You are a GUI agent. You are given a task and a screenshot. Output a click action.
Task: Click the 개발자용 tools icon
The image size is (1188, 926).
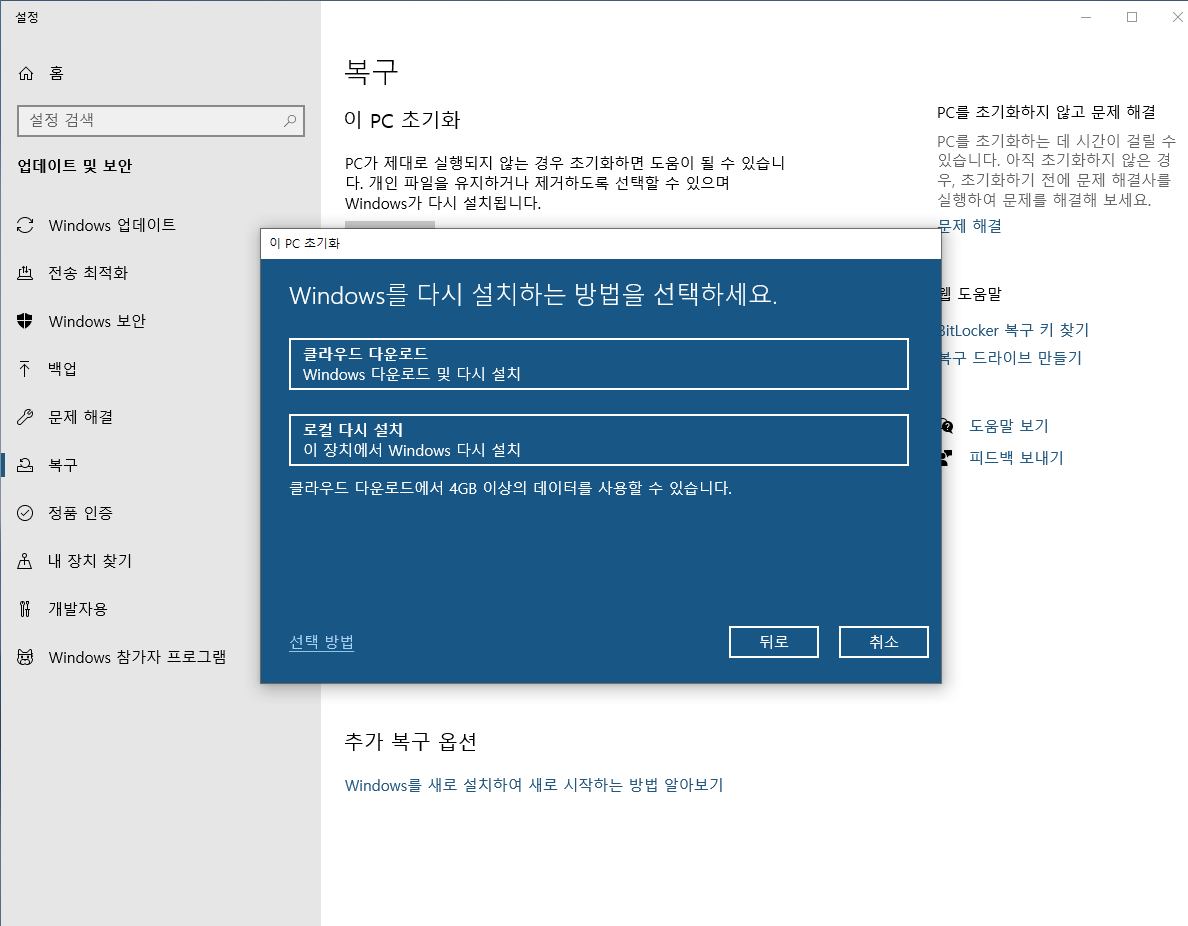[x=25, y=608]
